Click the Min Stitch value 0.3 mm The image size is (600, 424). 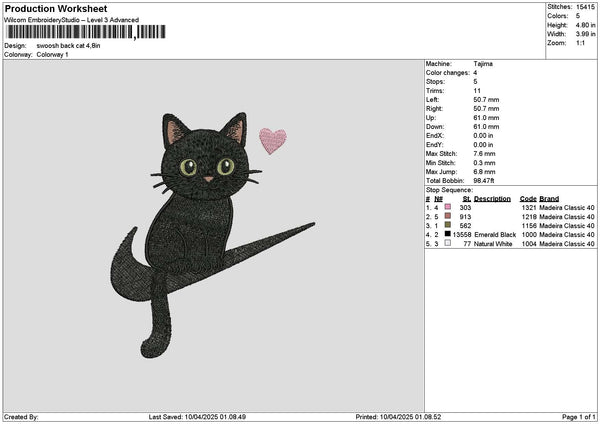(484, 163)
